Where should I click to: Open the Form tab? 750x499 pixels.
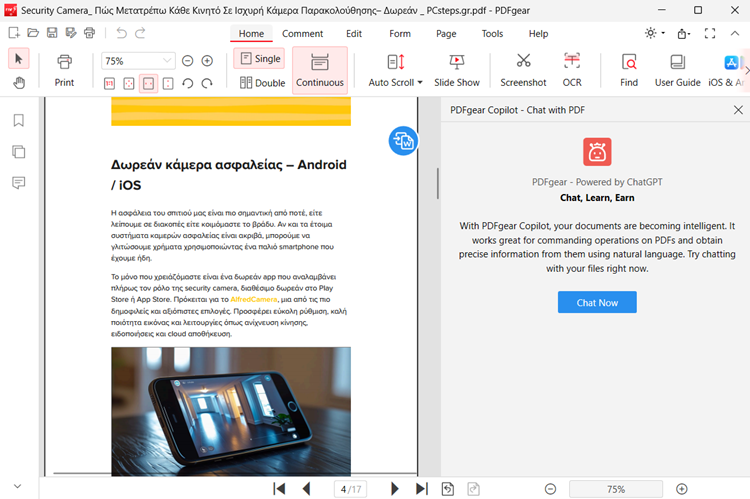point(400,33)
